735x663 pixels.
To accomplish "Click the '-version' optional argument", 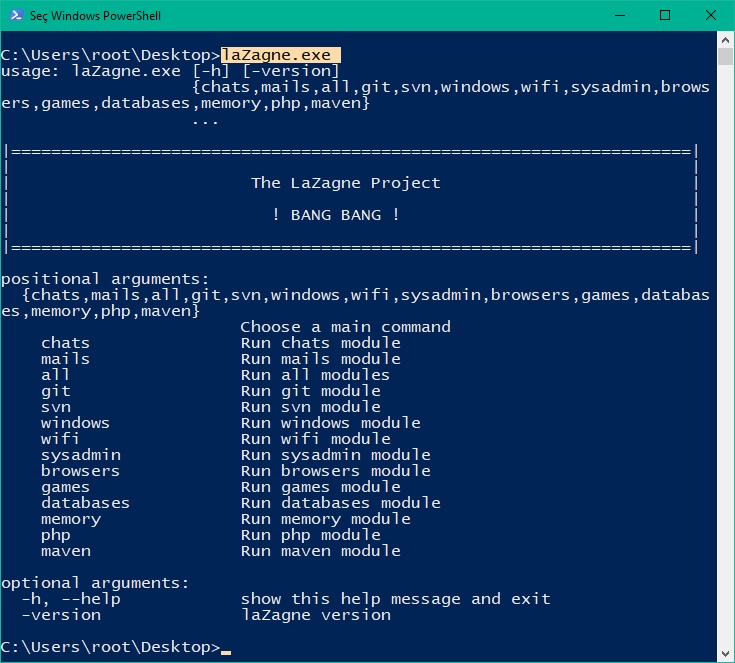I will pos(61,615).
